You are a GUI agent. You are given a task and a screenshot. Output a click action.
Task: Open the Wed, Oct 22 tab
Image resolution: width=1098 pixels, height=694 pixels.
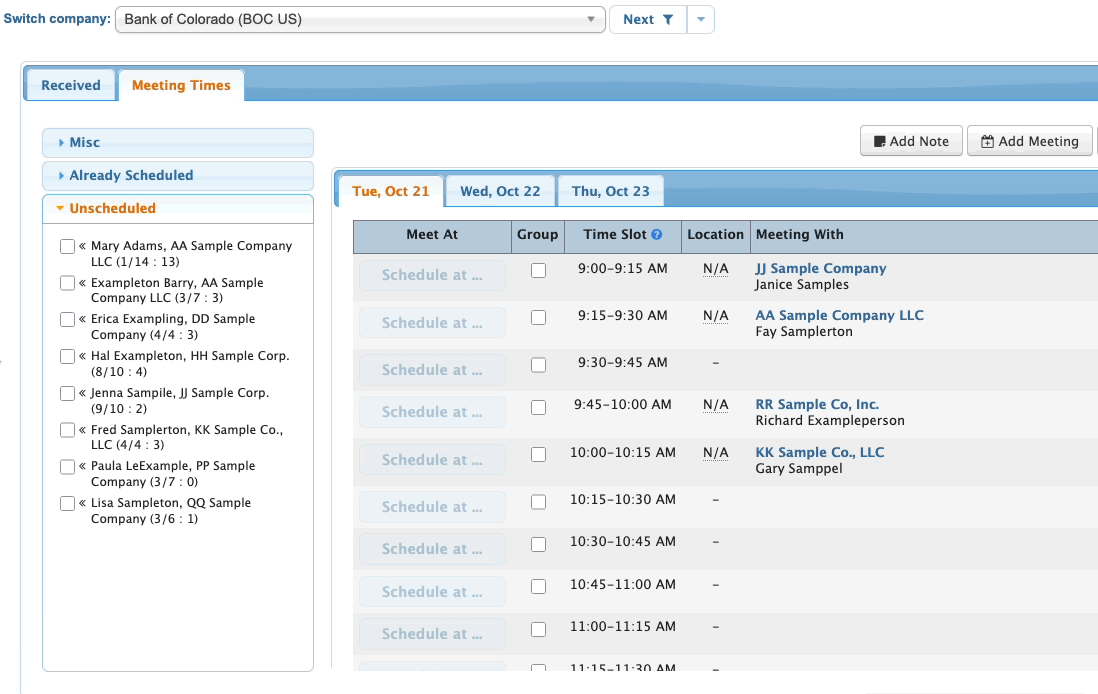[x=500, y=191]
